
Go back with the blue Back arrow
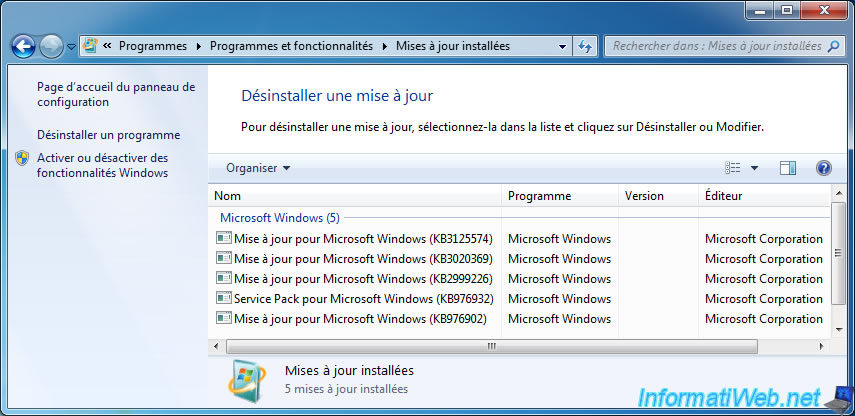(x=23, y=47)
